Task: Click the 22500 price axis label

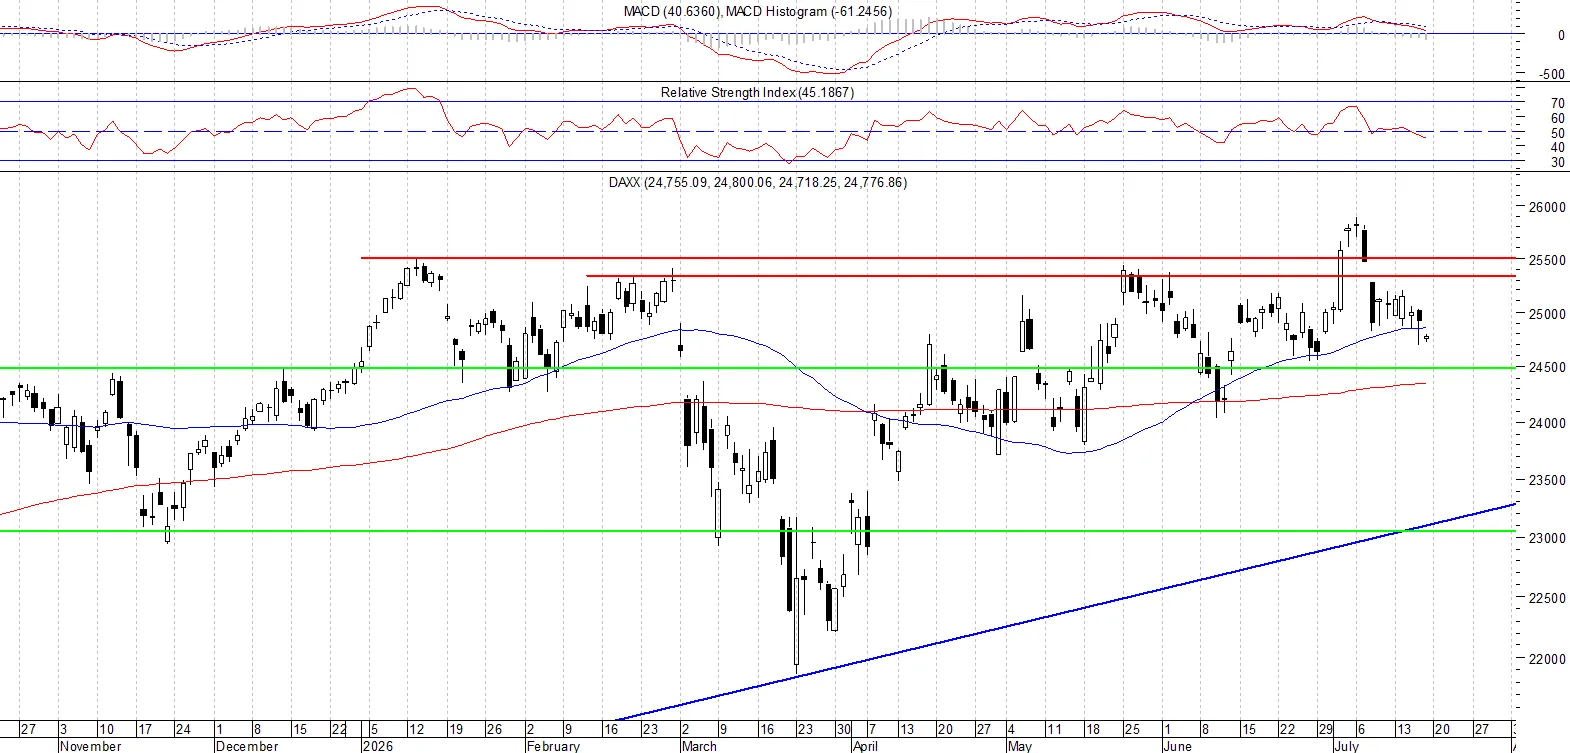Action: (1546, 598)
